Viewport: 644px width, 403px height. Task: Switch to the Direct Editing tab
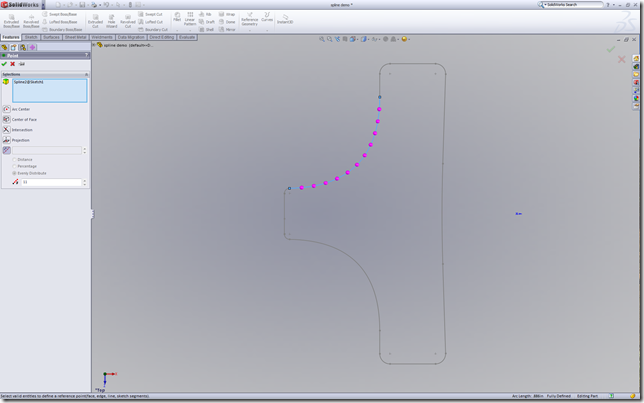pyautogui.click(x=161, y=37)
